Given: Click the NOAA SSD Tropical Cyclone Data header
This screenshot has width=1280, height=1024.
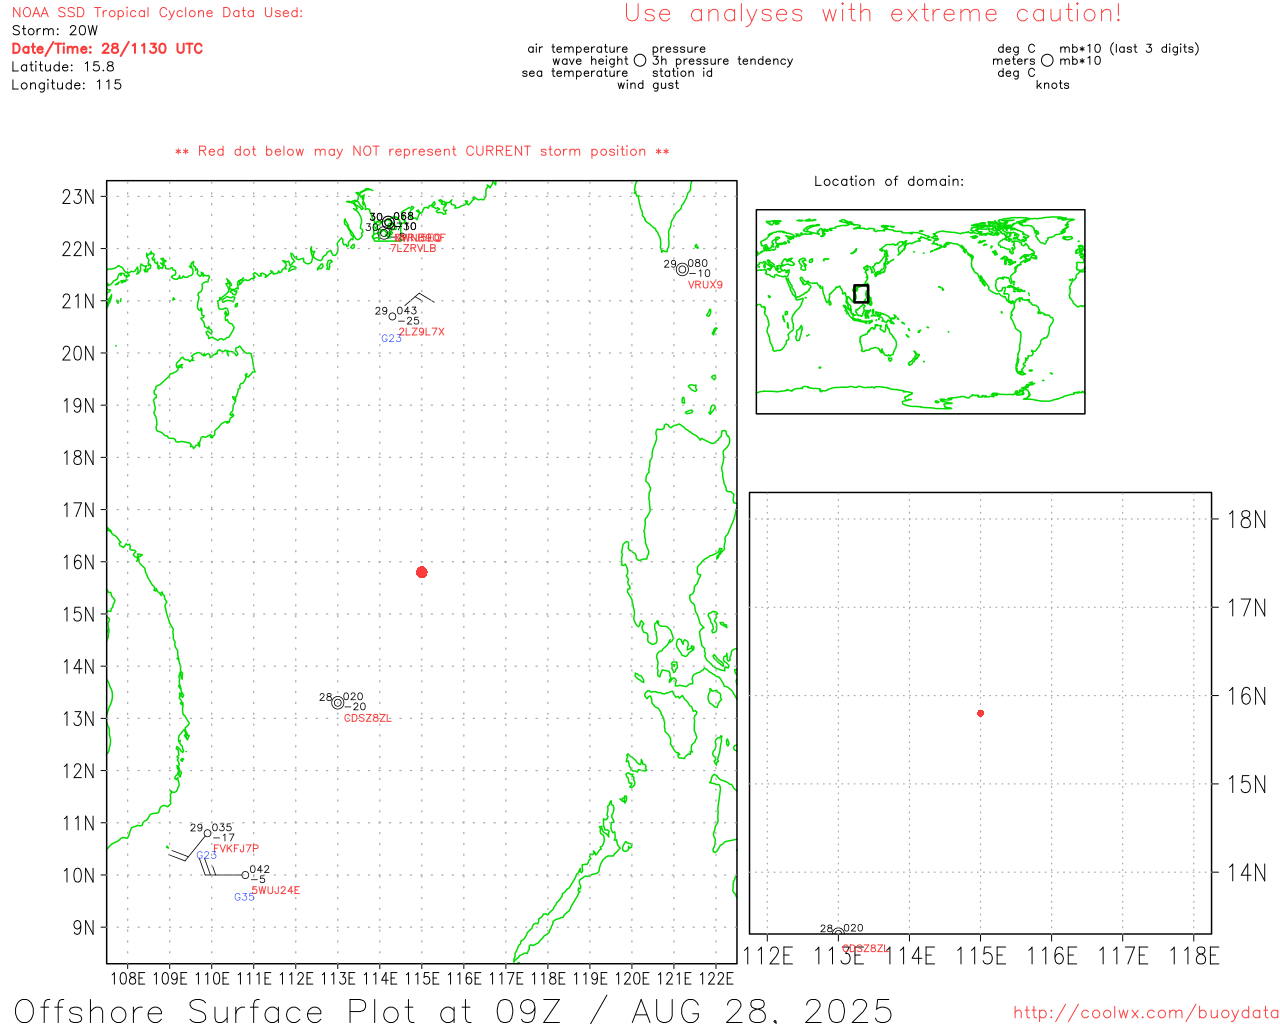Looking at the screenshot, I should pos(157,13).
